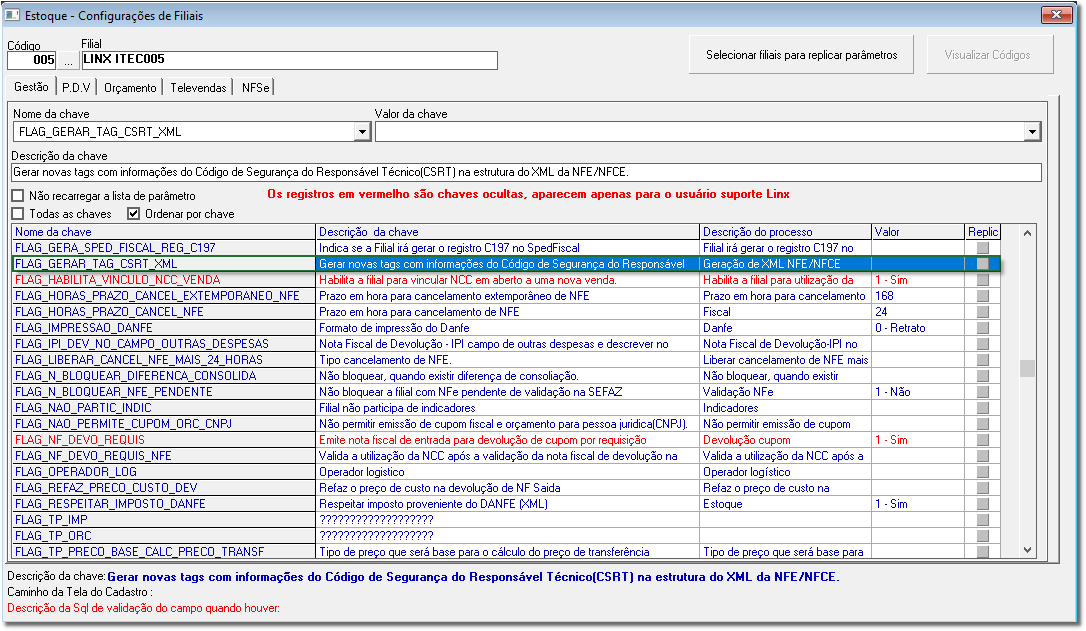
Task: Click process cell Geração de XML NFE/NFCE
Action: [x=785, y=264]
